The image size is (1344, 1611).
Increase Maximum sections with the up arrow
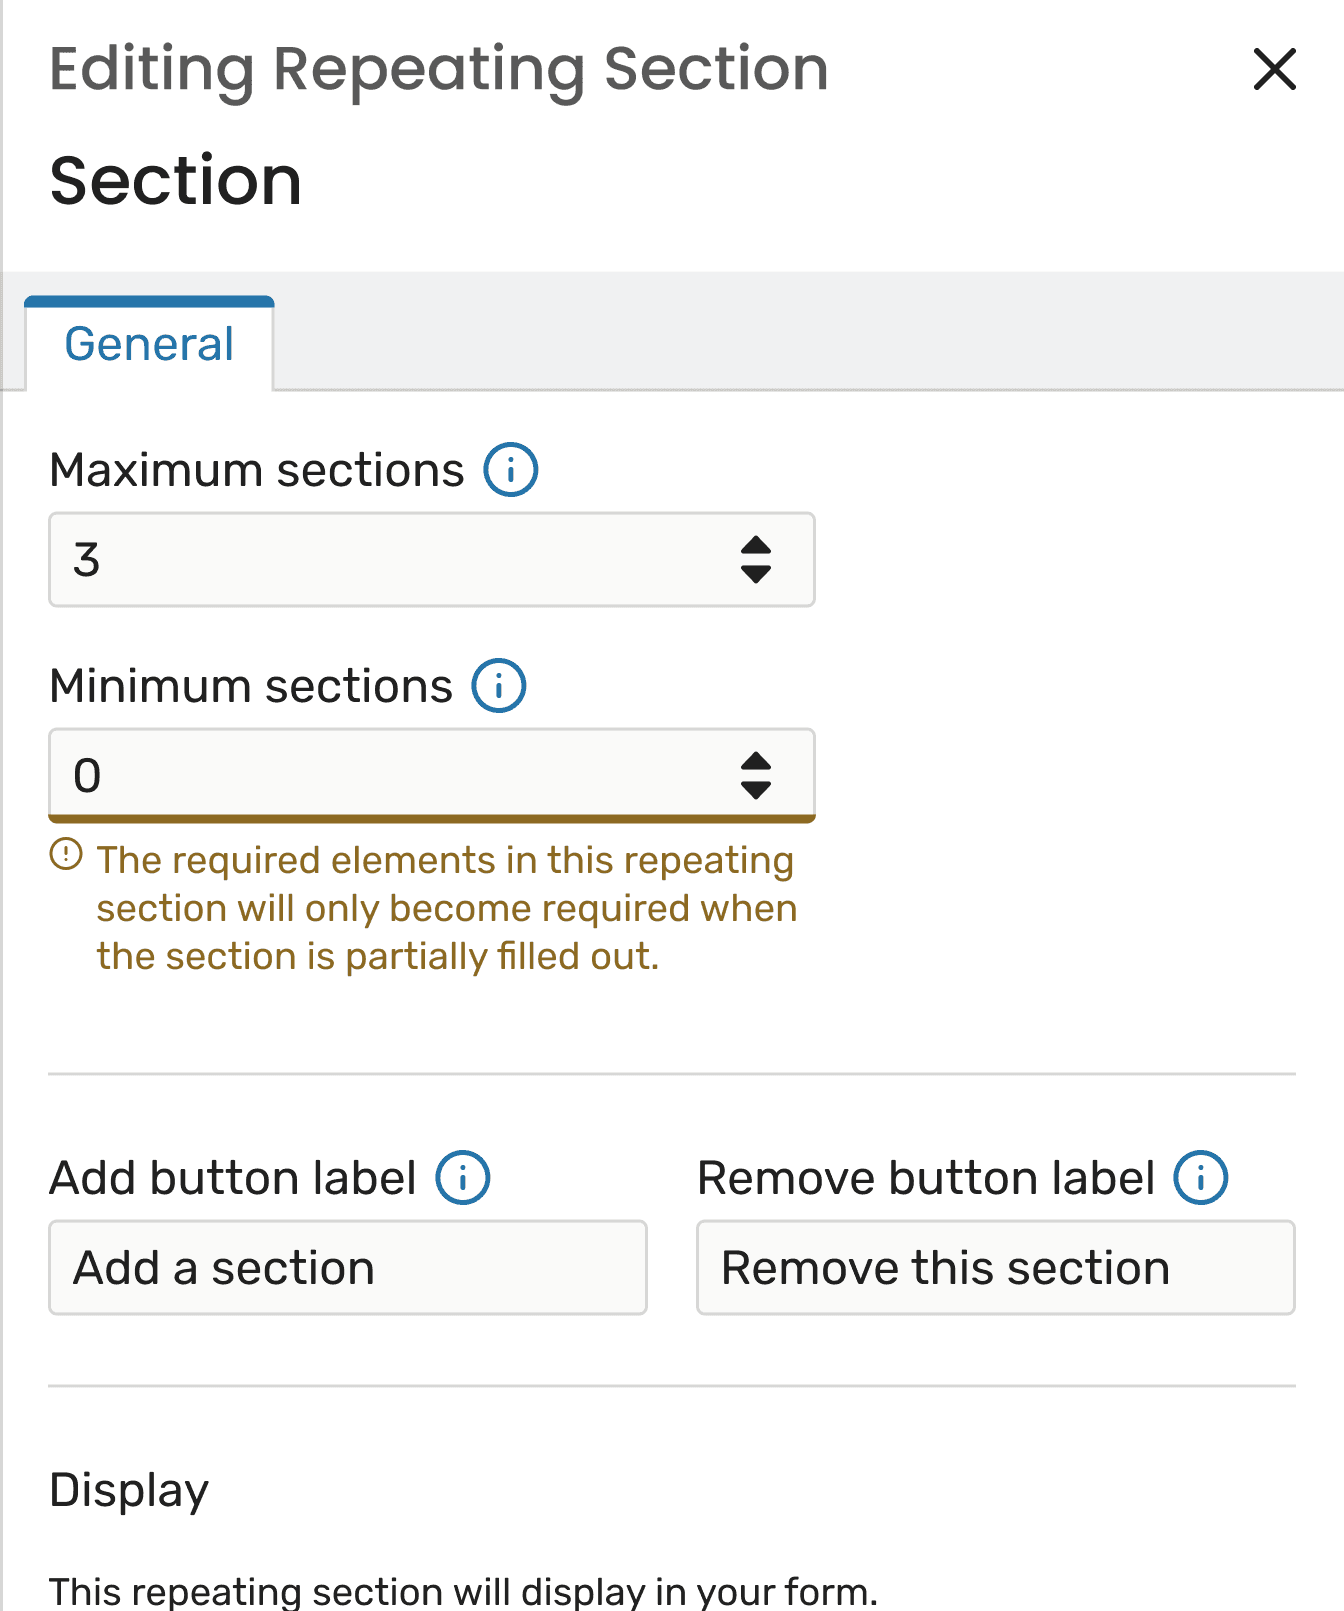756,546
